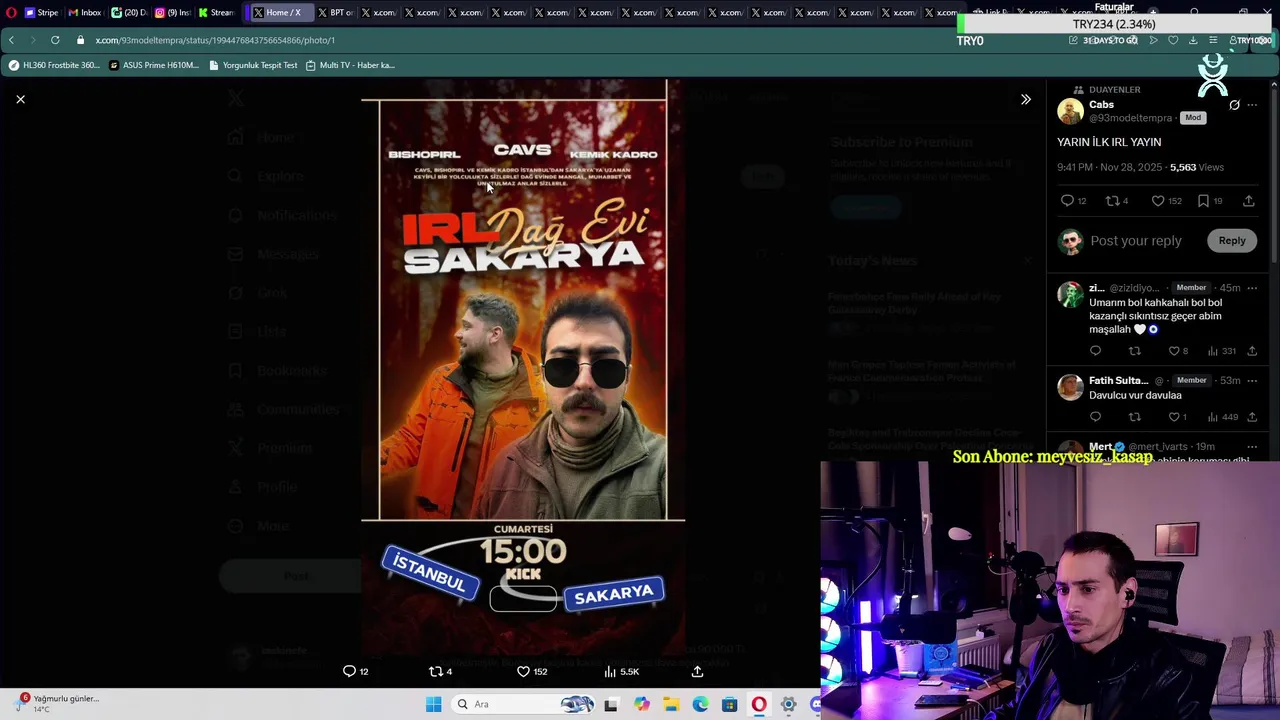This screenshot has height=720, width=1280.
Task: Open Microsoft Store from the taskbar
Action: tap(729, 705)
